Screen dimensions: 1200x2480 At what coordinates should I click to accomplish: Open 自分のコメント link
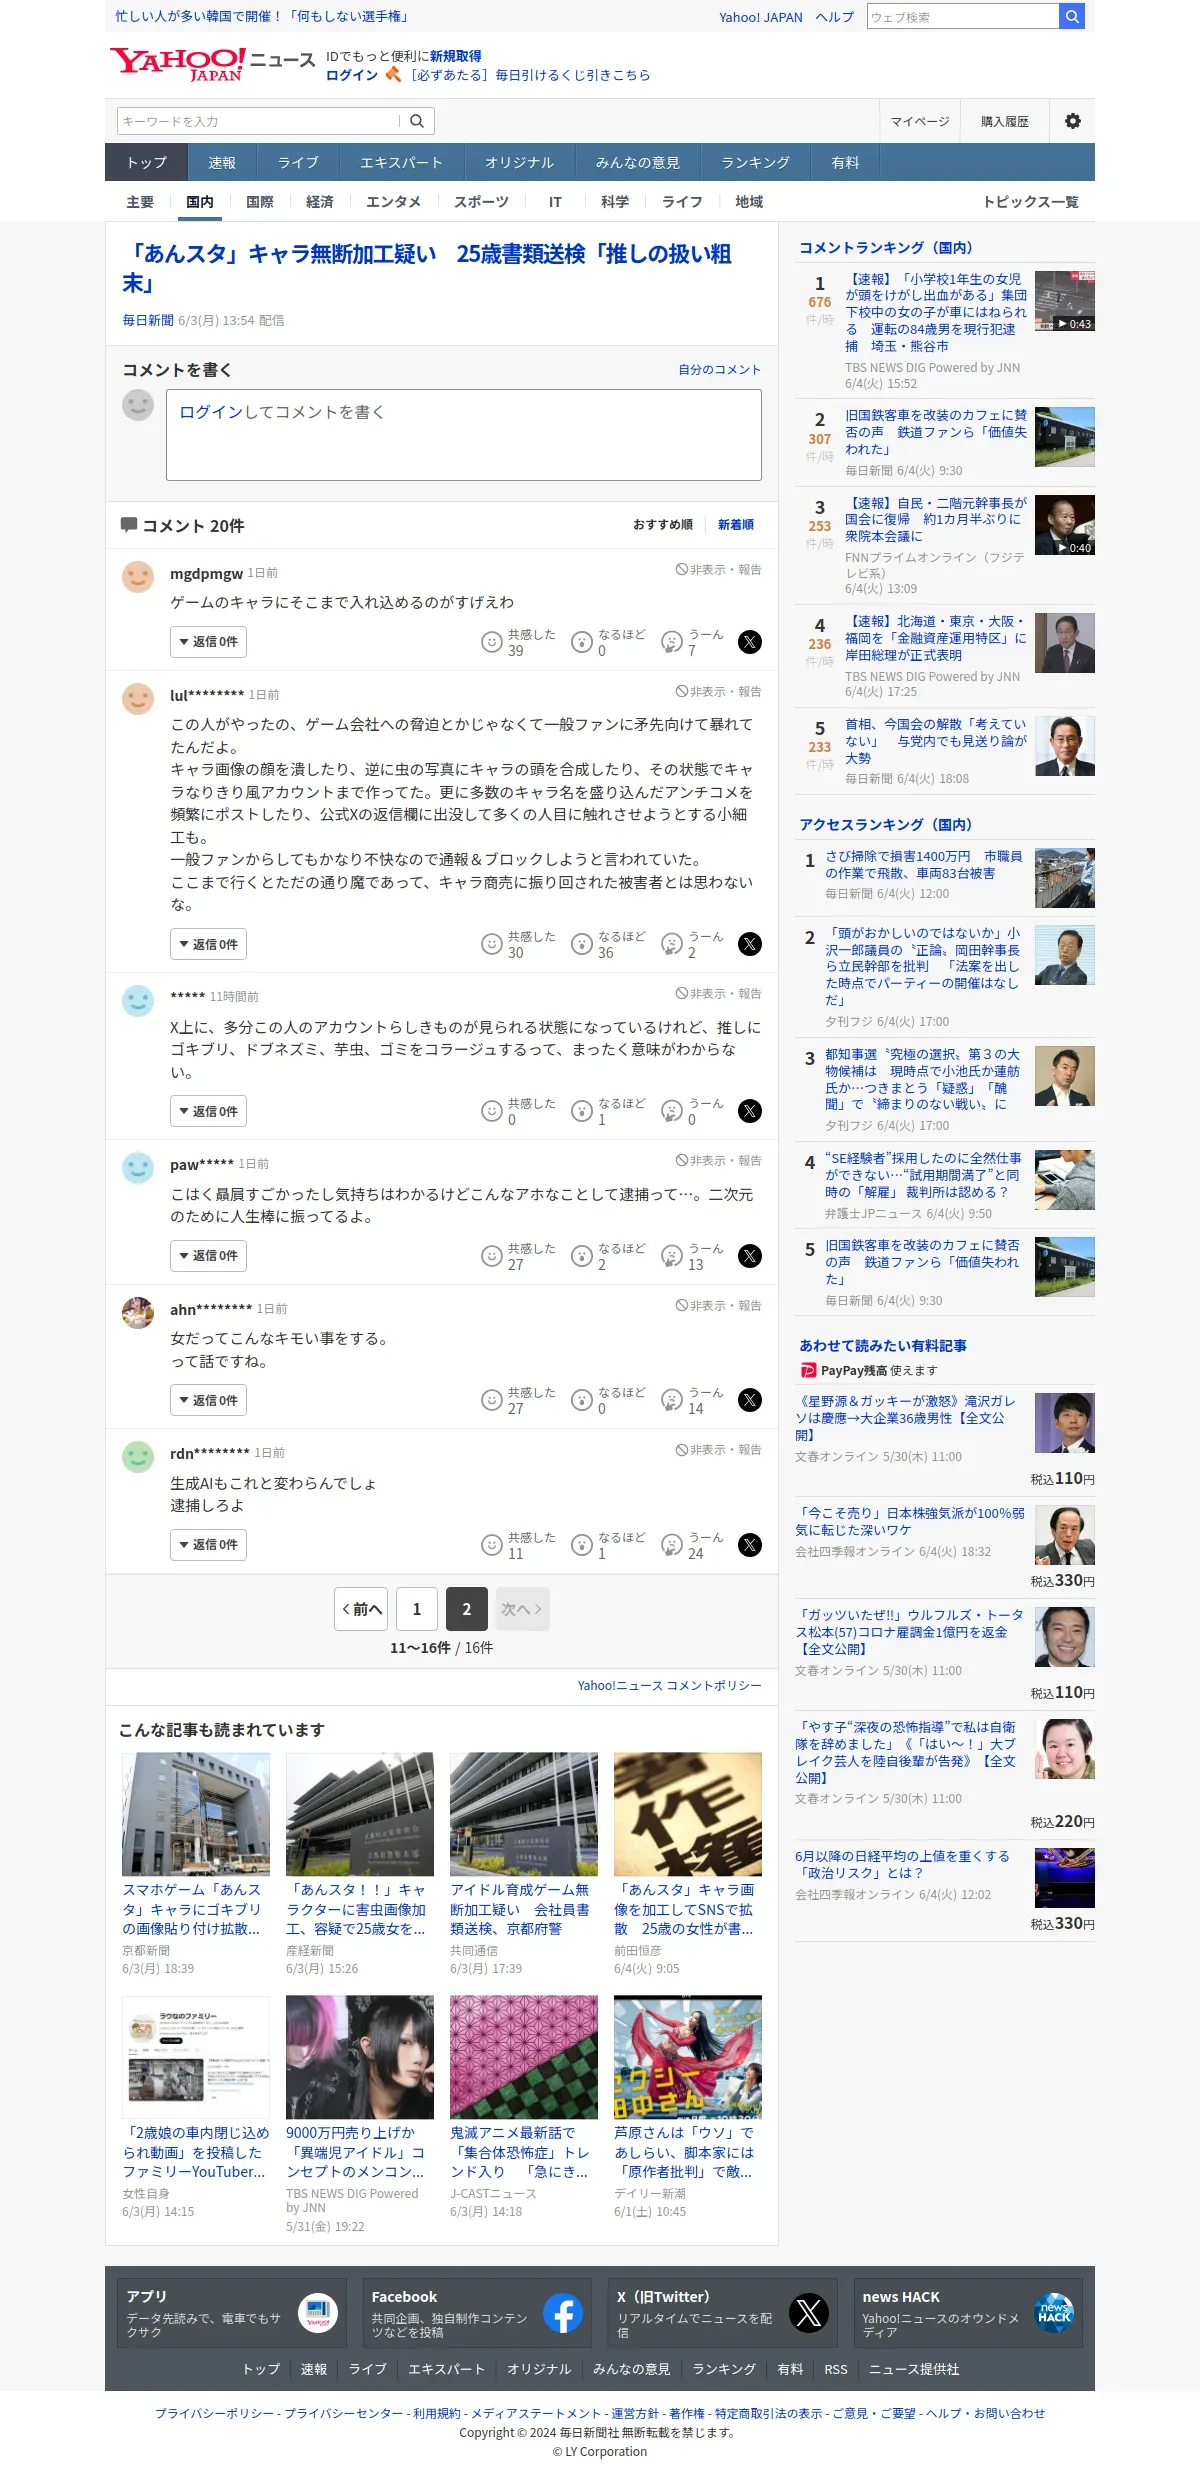tap(720, 370)
